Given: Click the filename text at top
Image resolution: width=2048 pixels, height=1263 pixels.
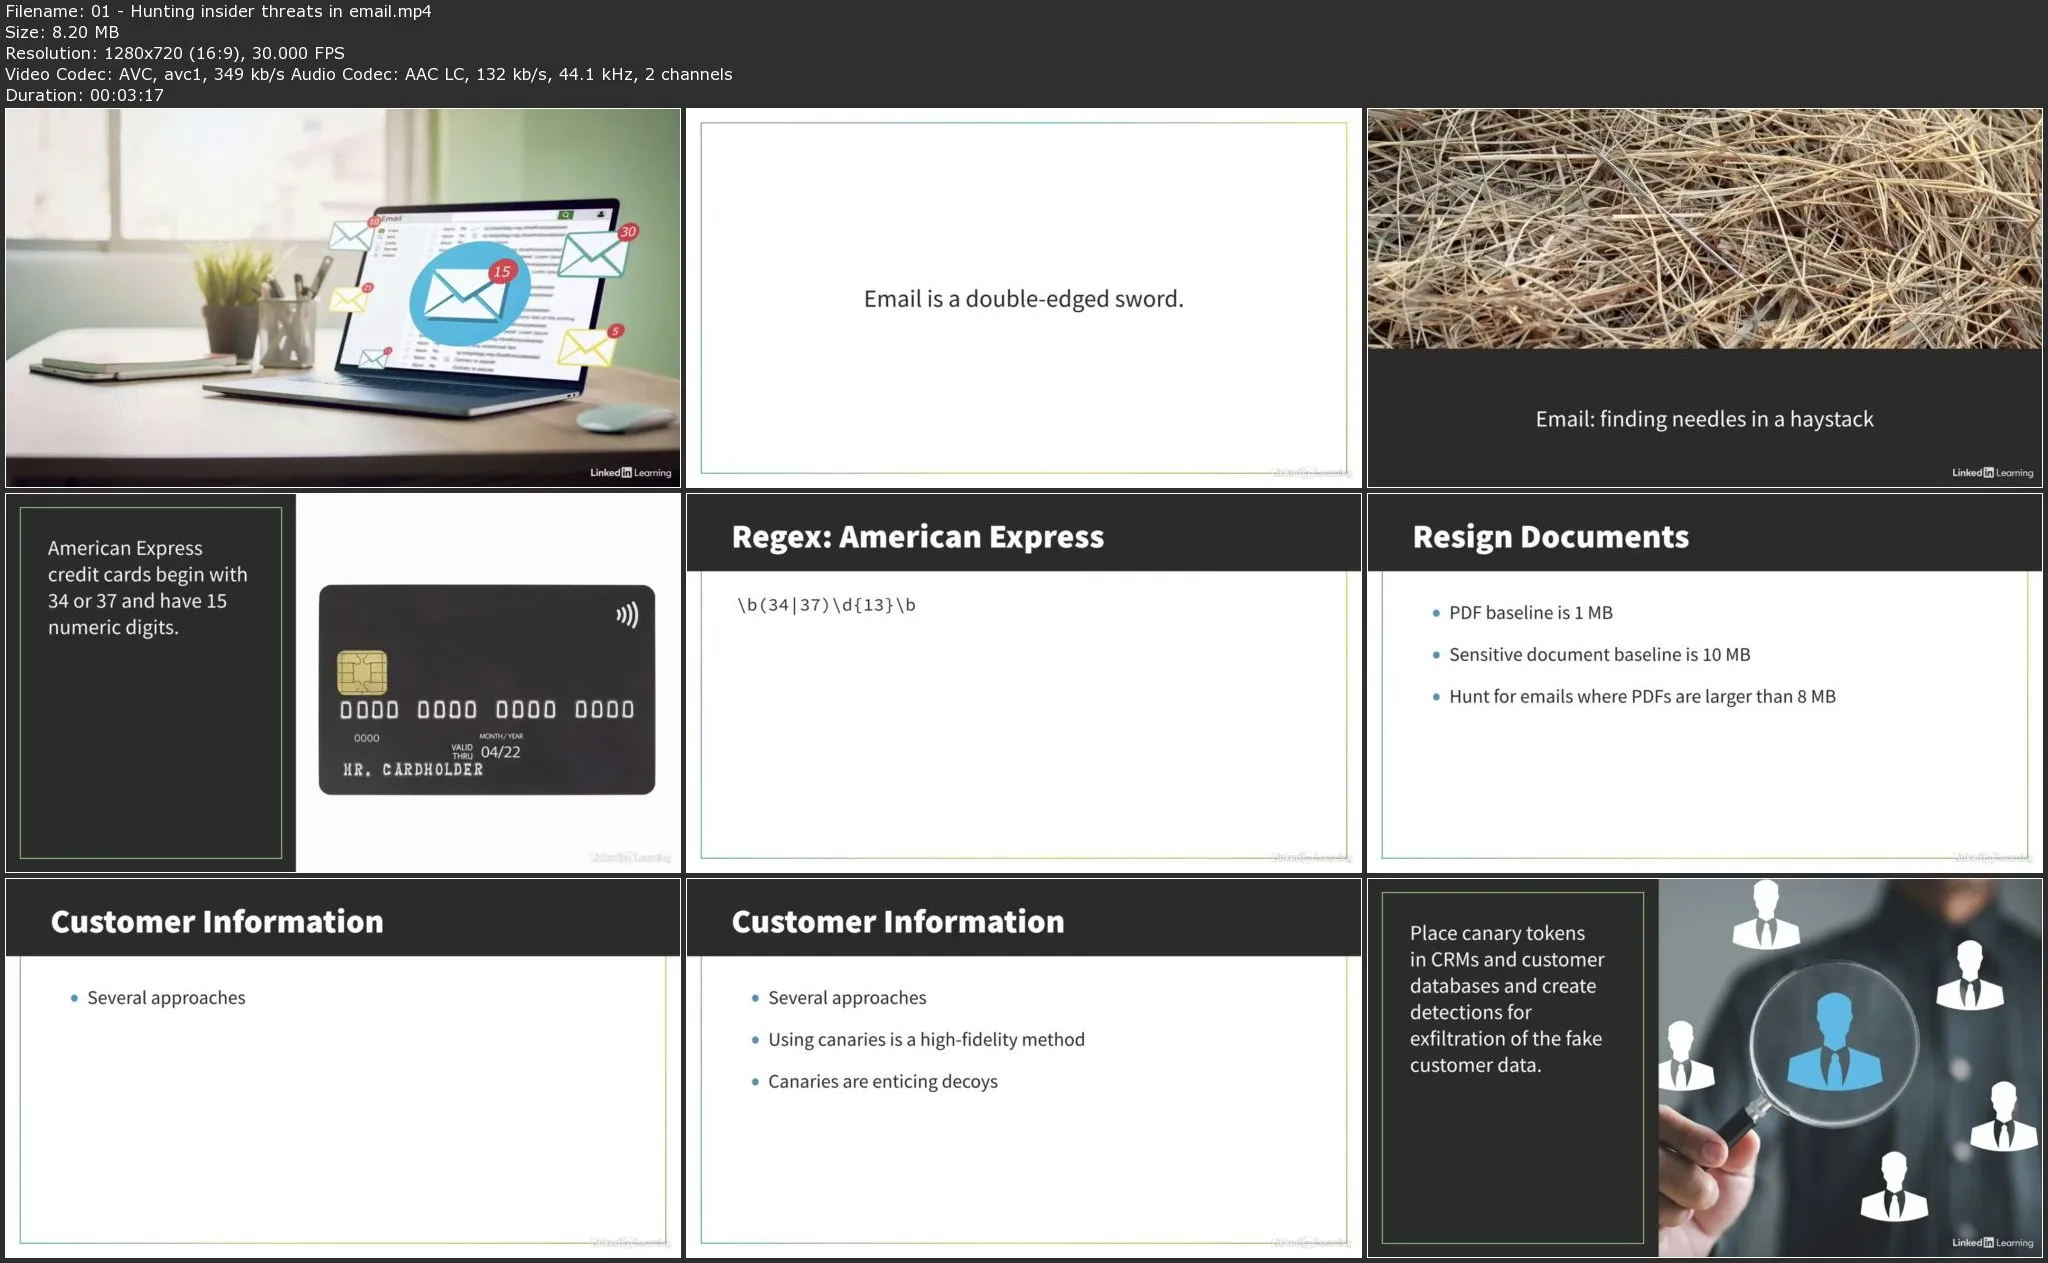Looking at the screenshot, I should coord(218,11).
